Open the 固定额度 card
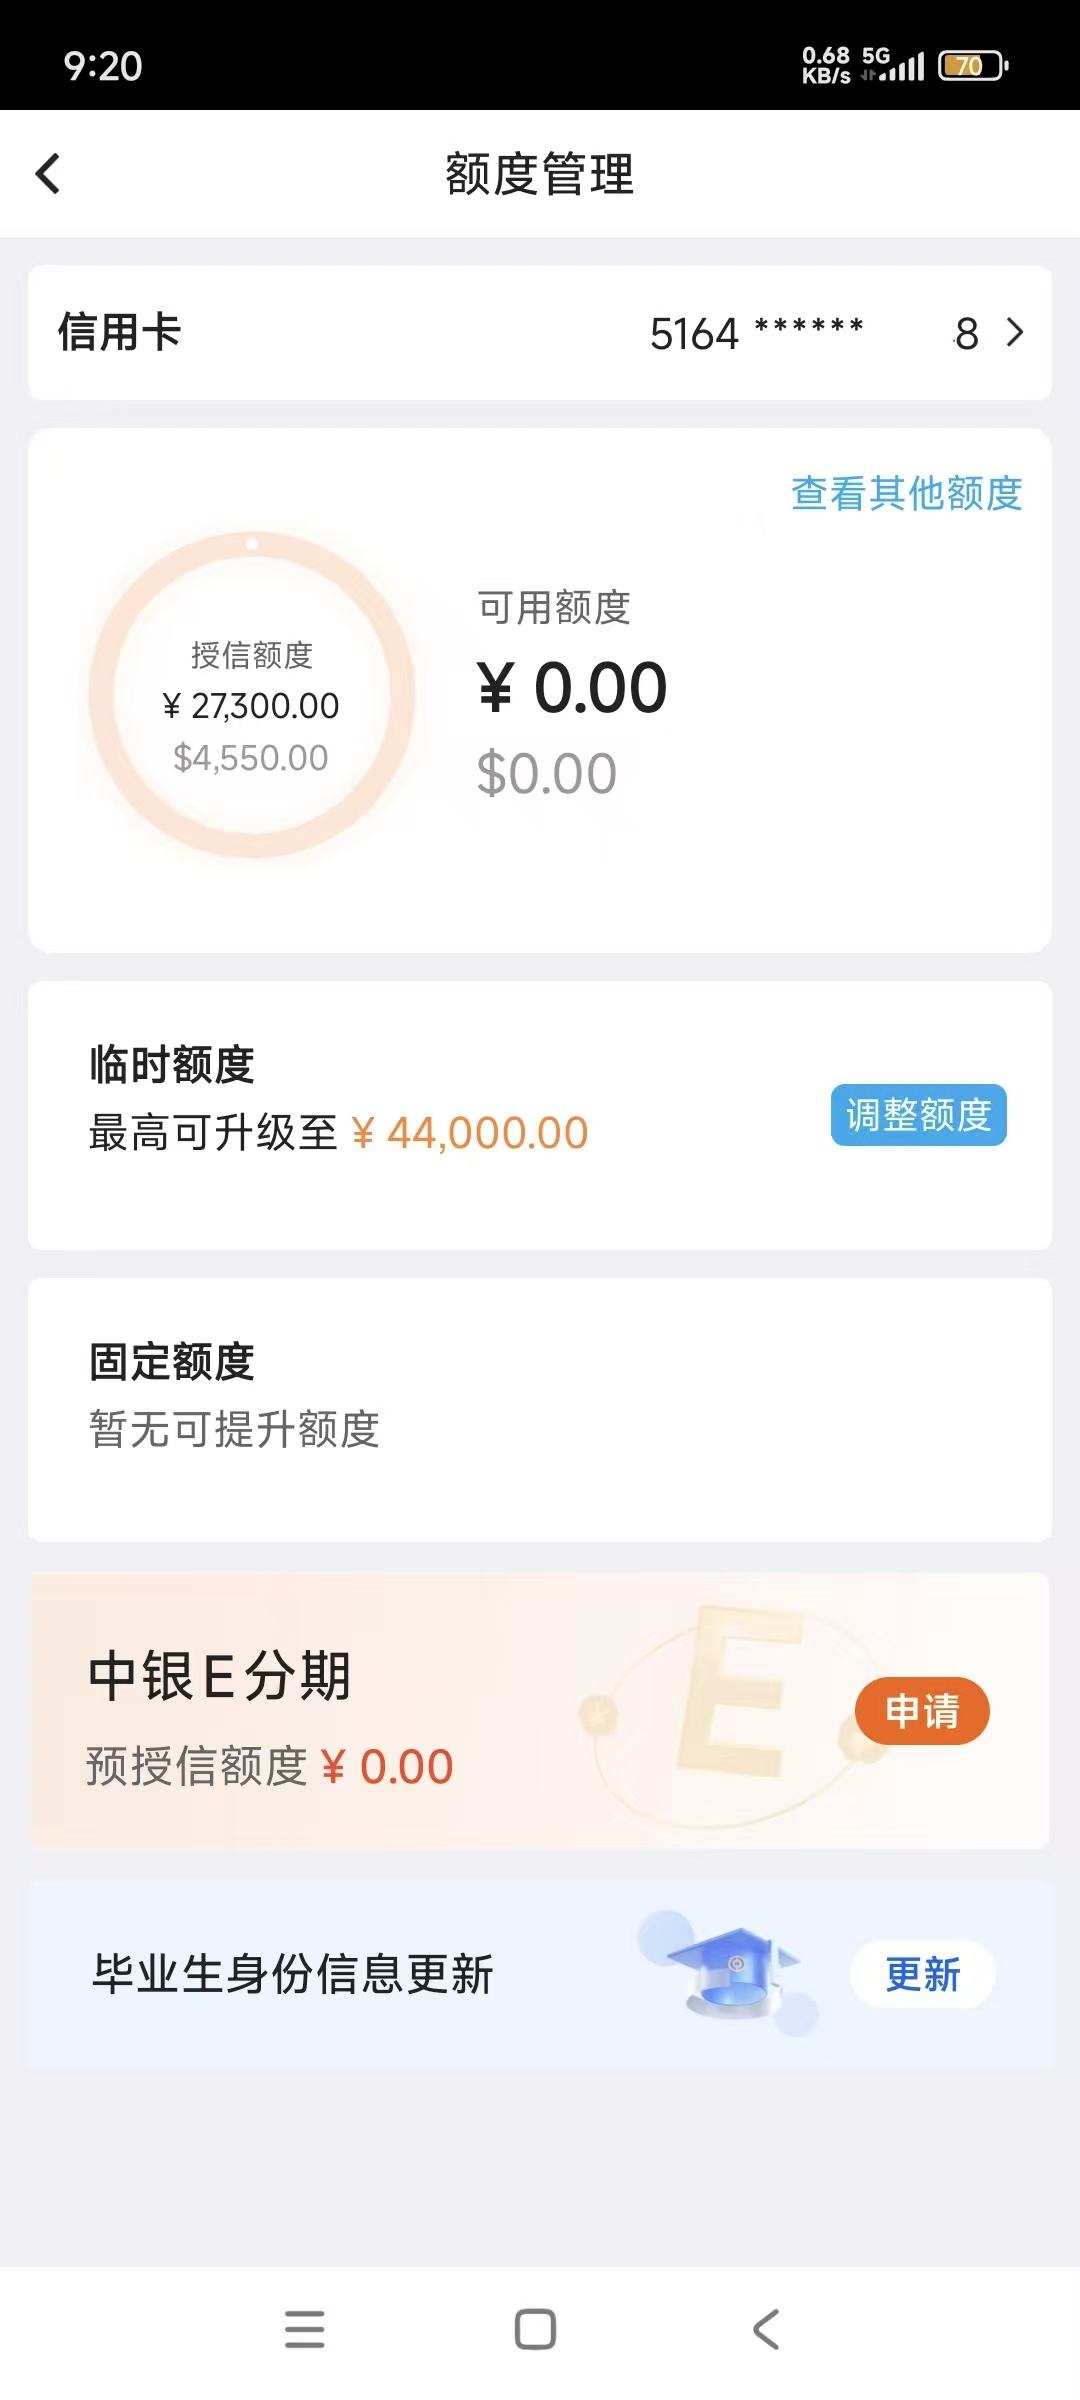Image resolution: width=1080 pixels, height=2400 pixels. pos(540,1409)
